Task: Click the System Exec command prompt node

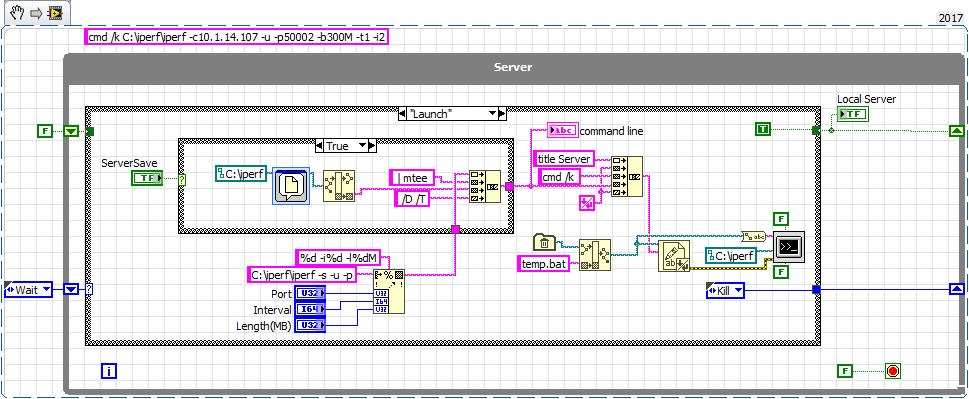Action: coord(789,247)
